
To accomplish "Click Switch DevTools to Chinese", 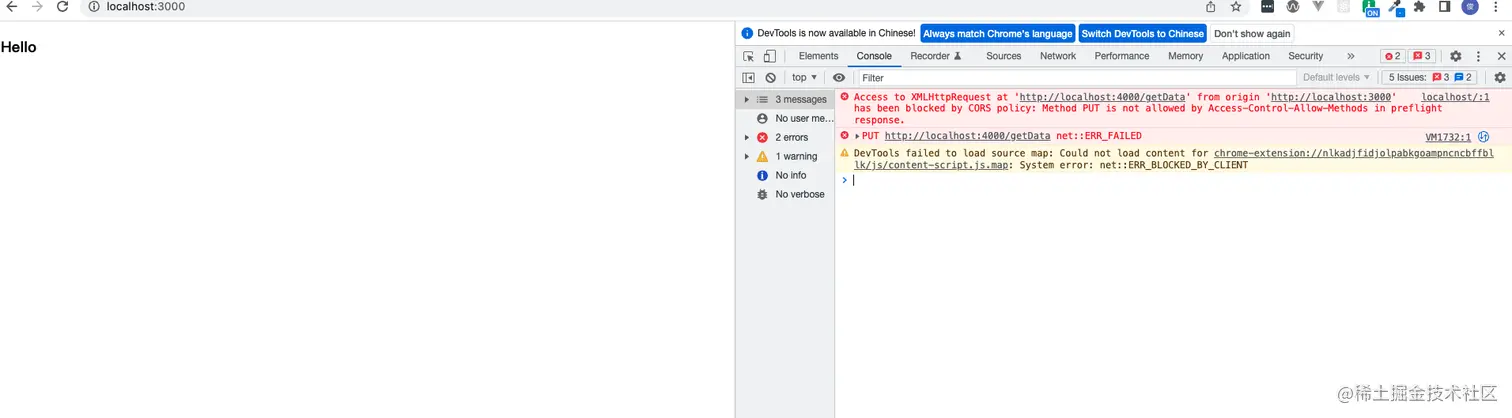I will coord(1143,33).
